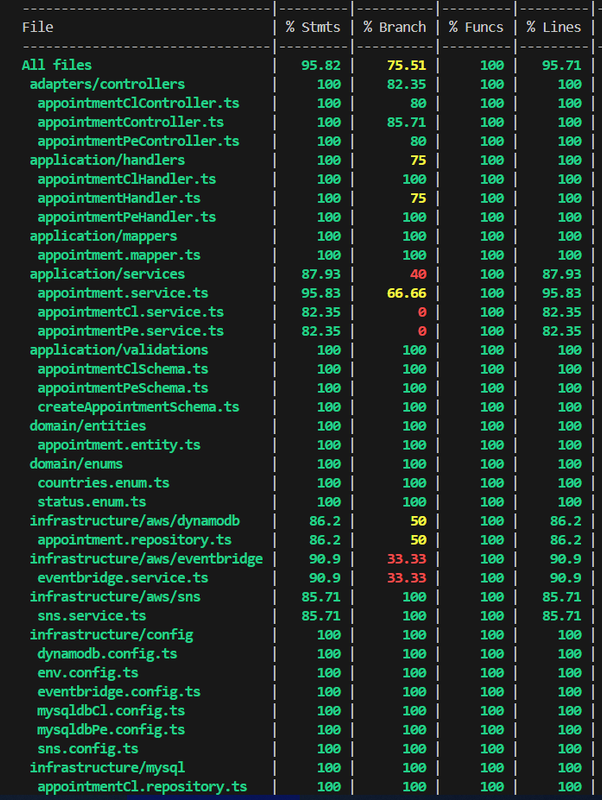The height and width of the screenshot is (800, 602).
Task: Select the 75.51 branch value for All files
Action: click(x=407, y=65)
